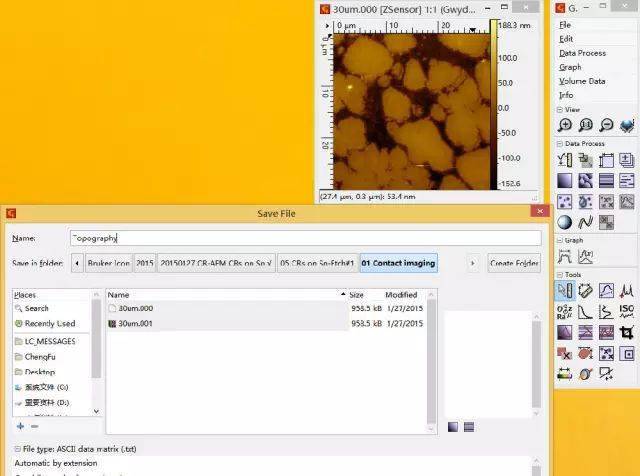Viewport: 640px width, 476px height.
Task: Collapse the File type ASCII data matrix expander
Action: (x=18, y=449)
